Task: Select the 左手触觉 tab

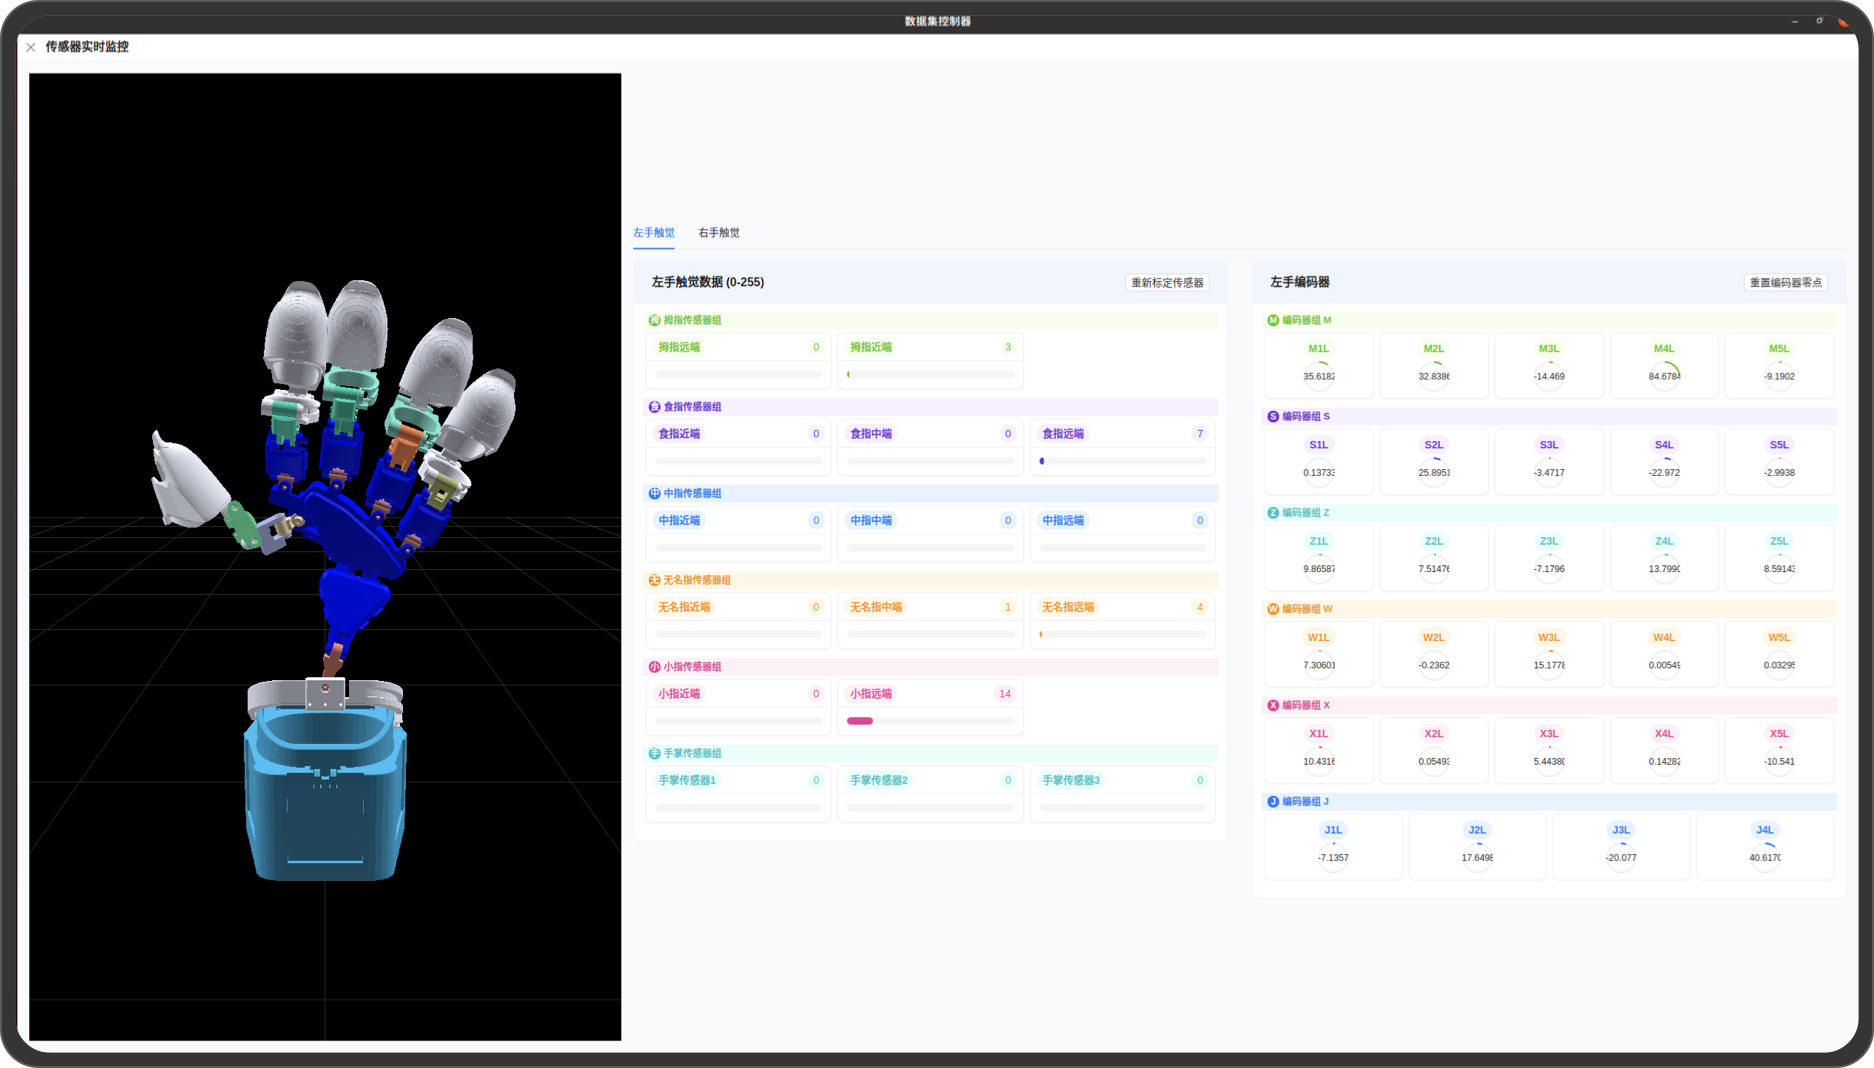Action: 653,233
